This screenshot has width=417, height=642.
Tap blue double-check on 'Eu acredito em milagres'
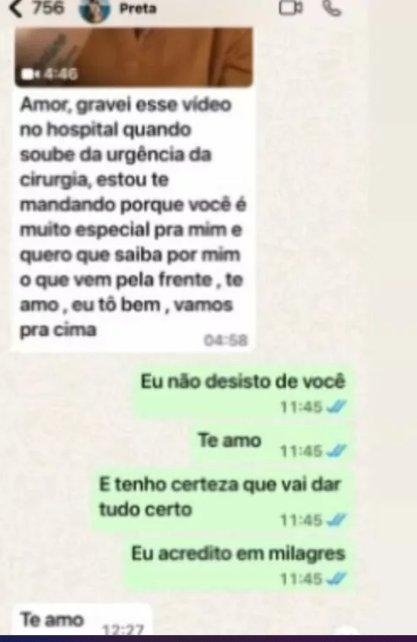336,579
